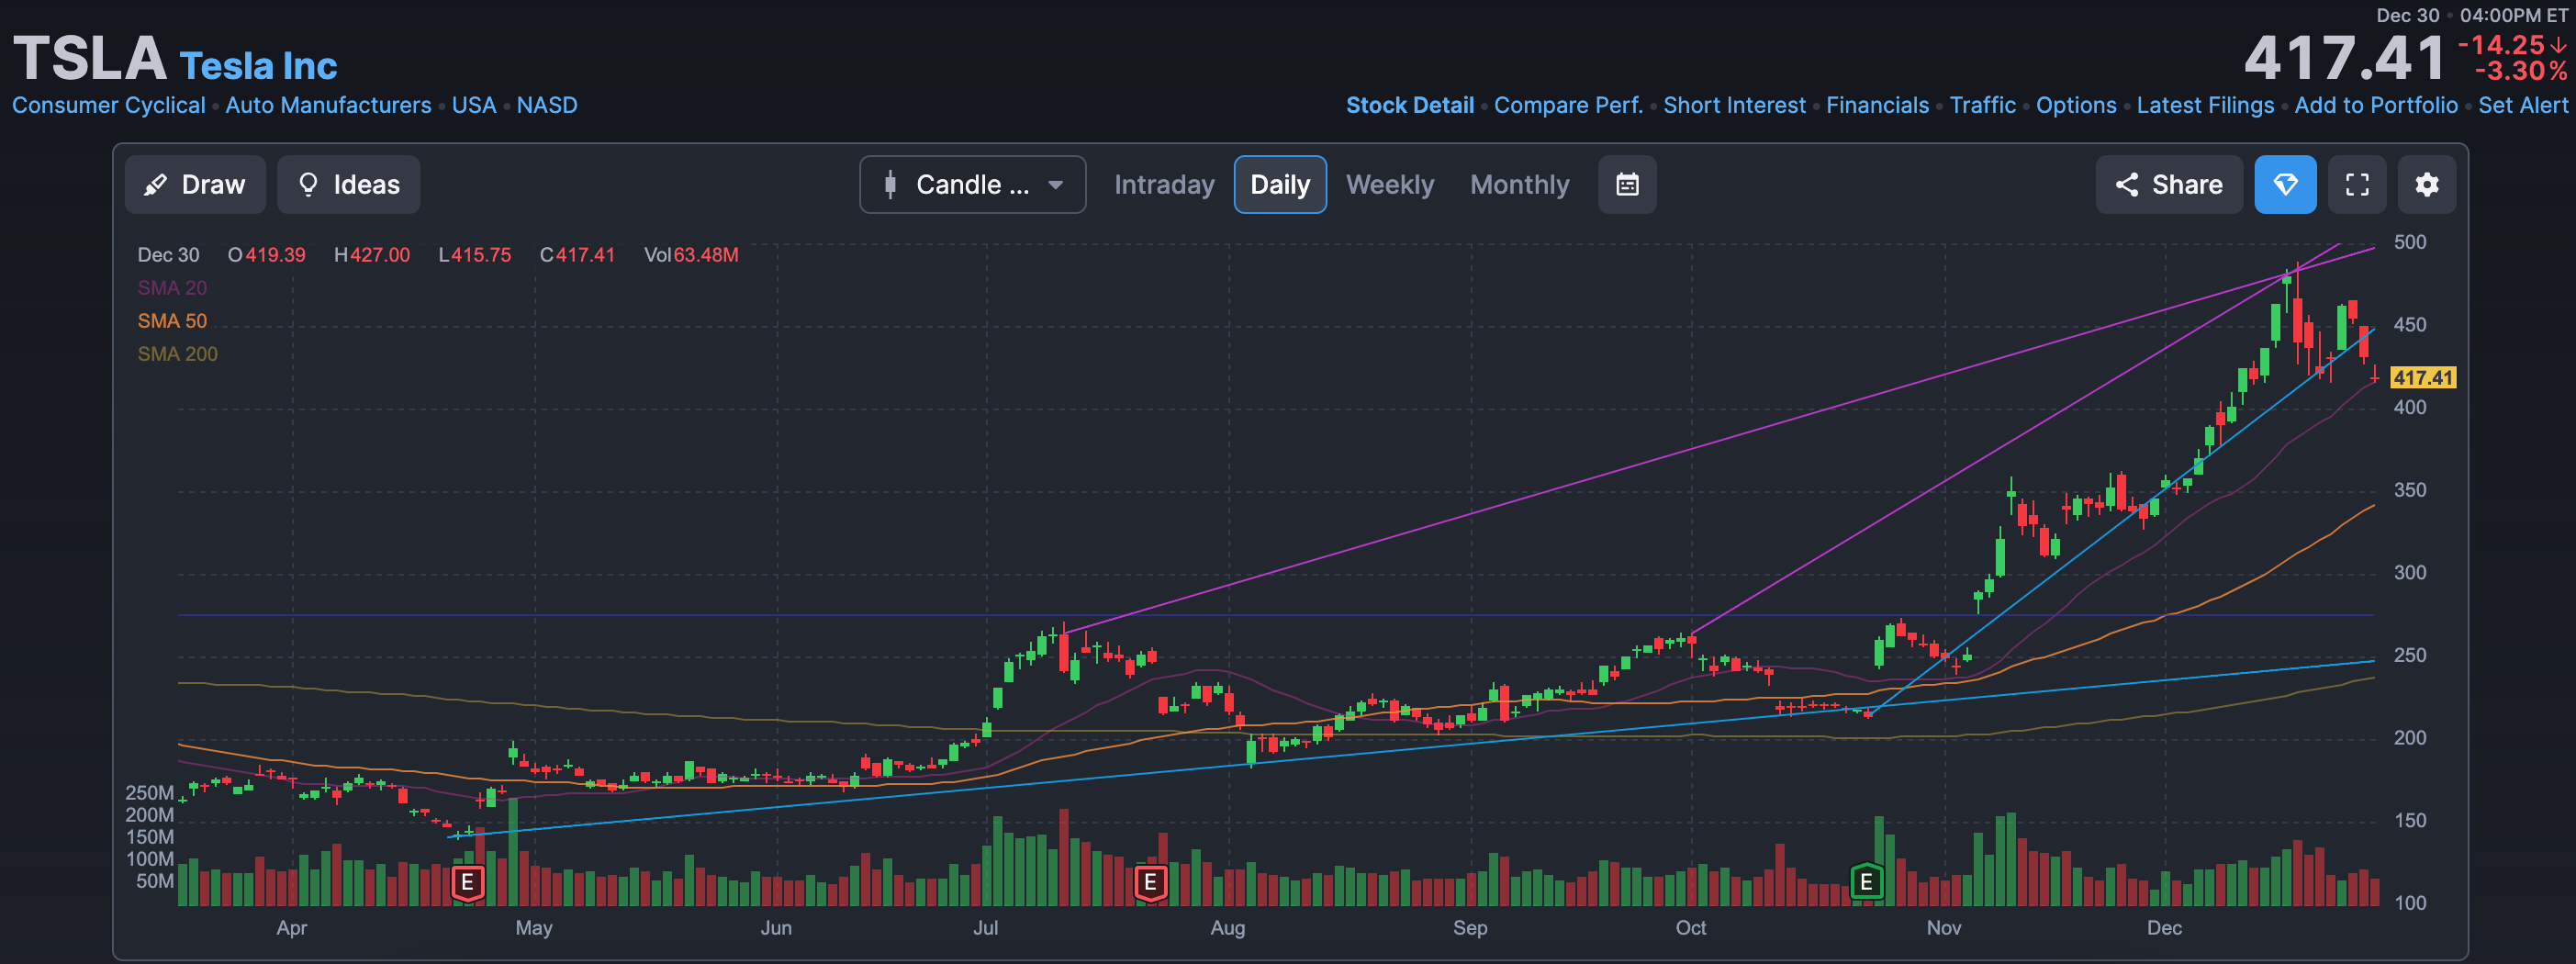Viewport: 2576px width, 964px height.
Task: Click the Tesla Inc company name
Action: coord(258,66)
